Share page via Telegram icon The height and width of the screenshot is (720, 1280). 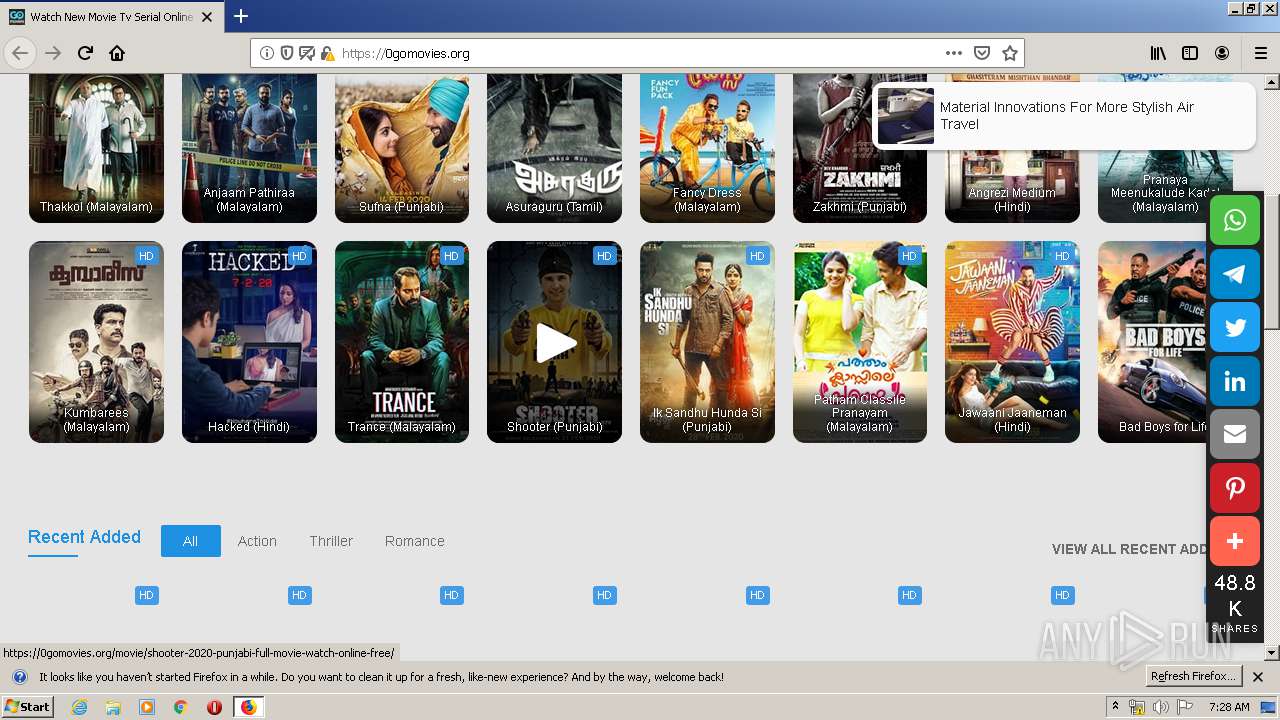1235,274
